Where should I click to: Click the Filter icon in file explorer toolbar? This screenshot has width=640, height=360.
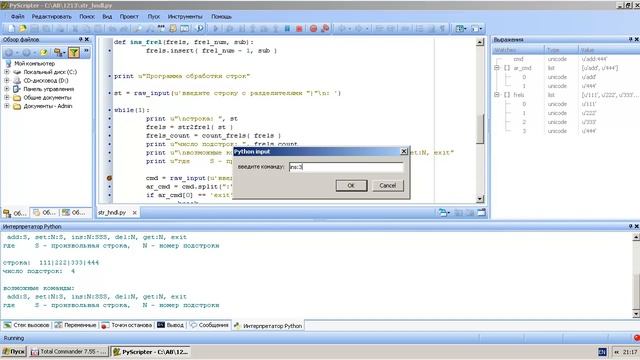[x=74, y=52]
